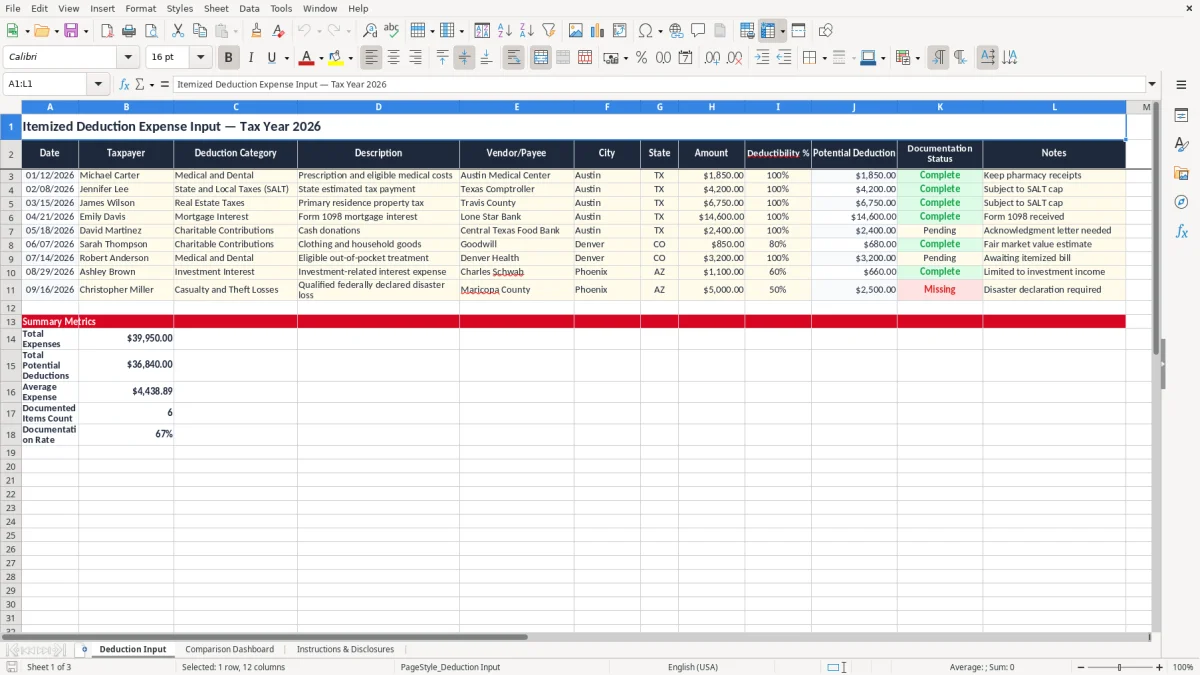The width and height of the screenshot is (1200, 675).
Task: Open the sidebar Gallery panel
Action: pyautogui.click(x=1181, y=174)
